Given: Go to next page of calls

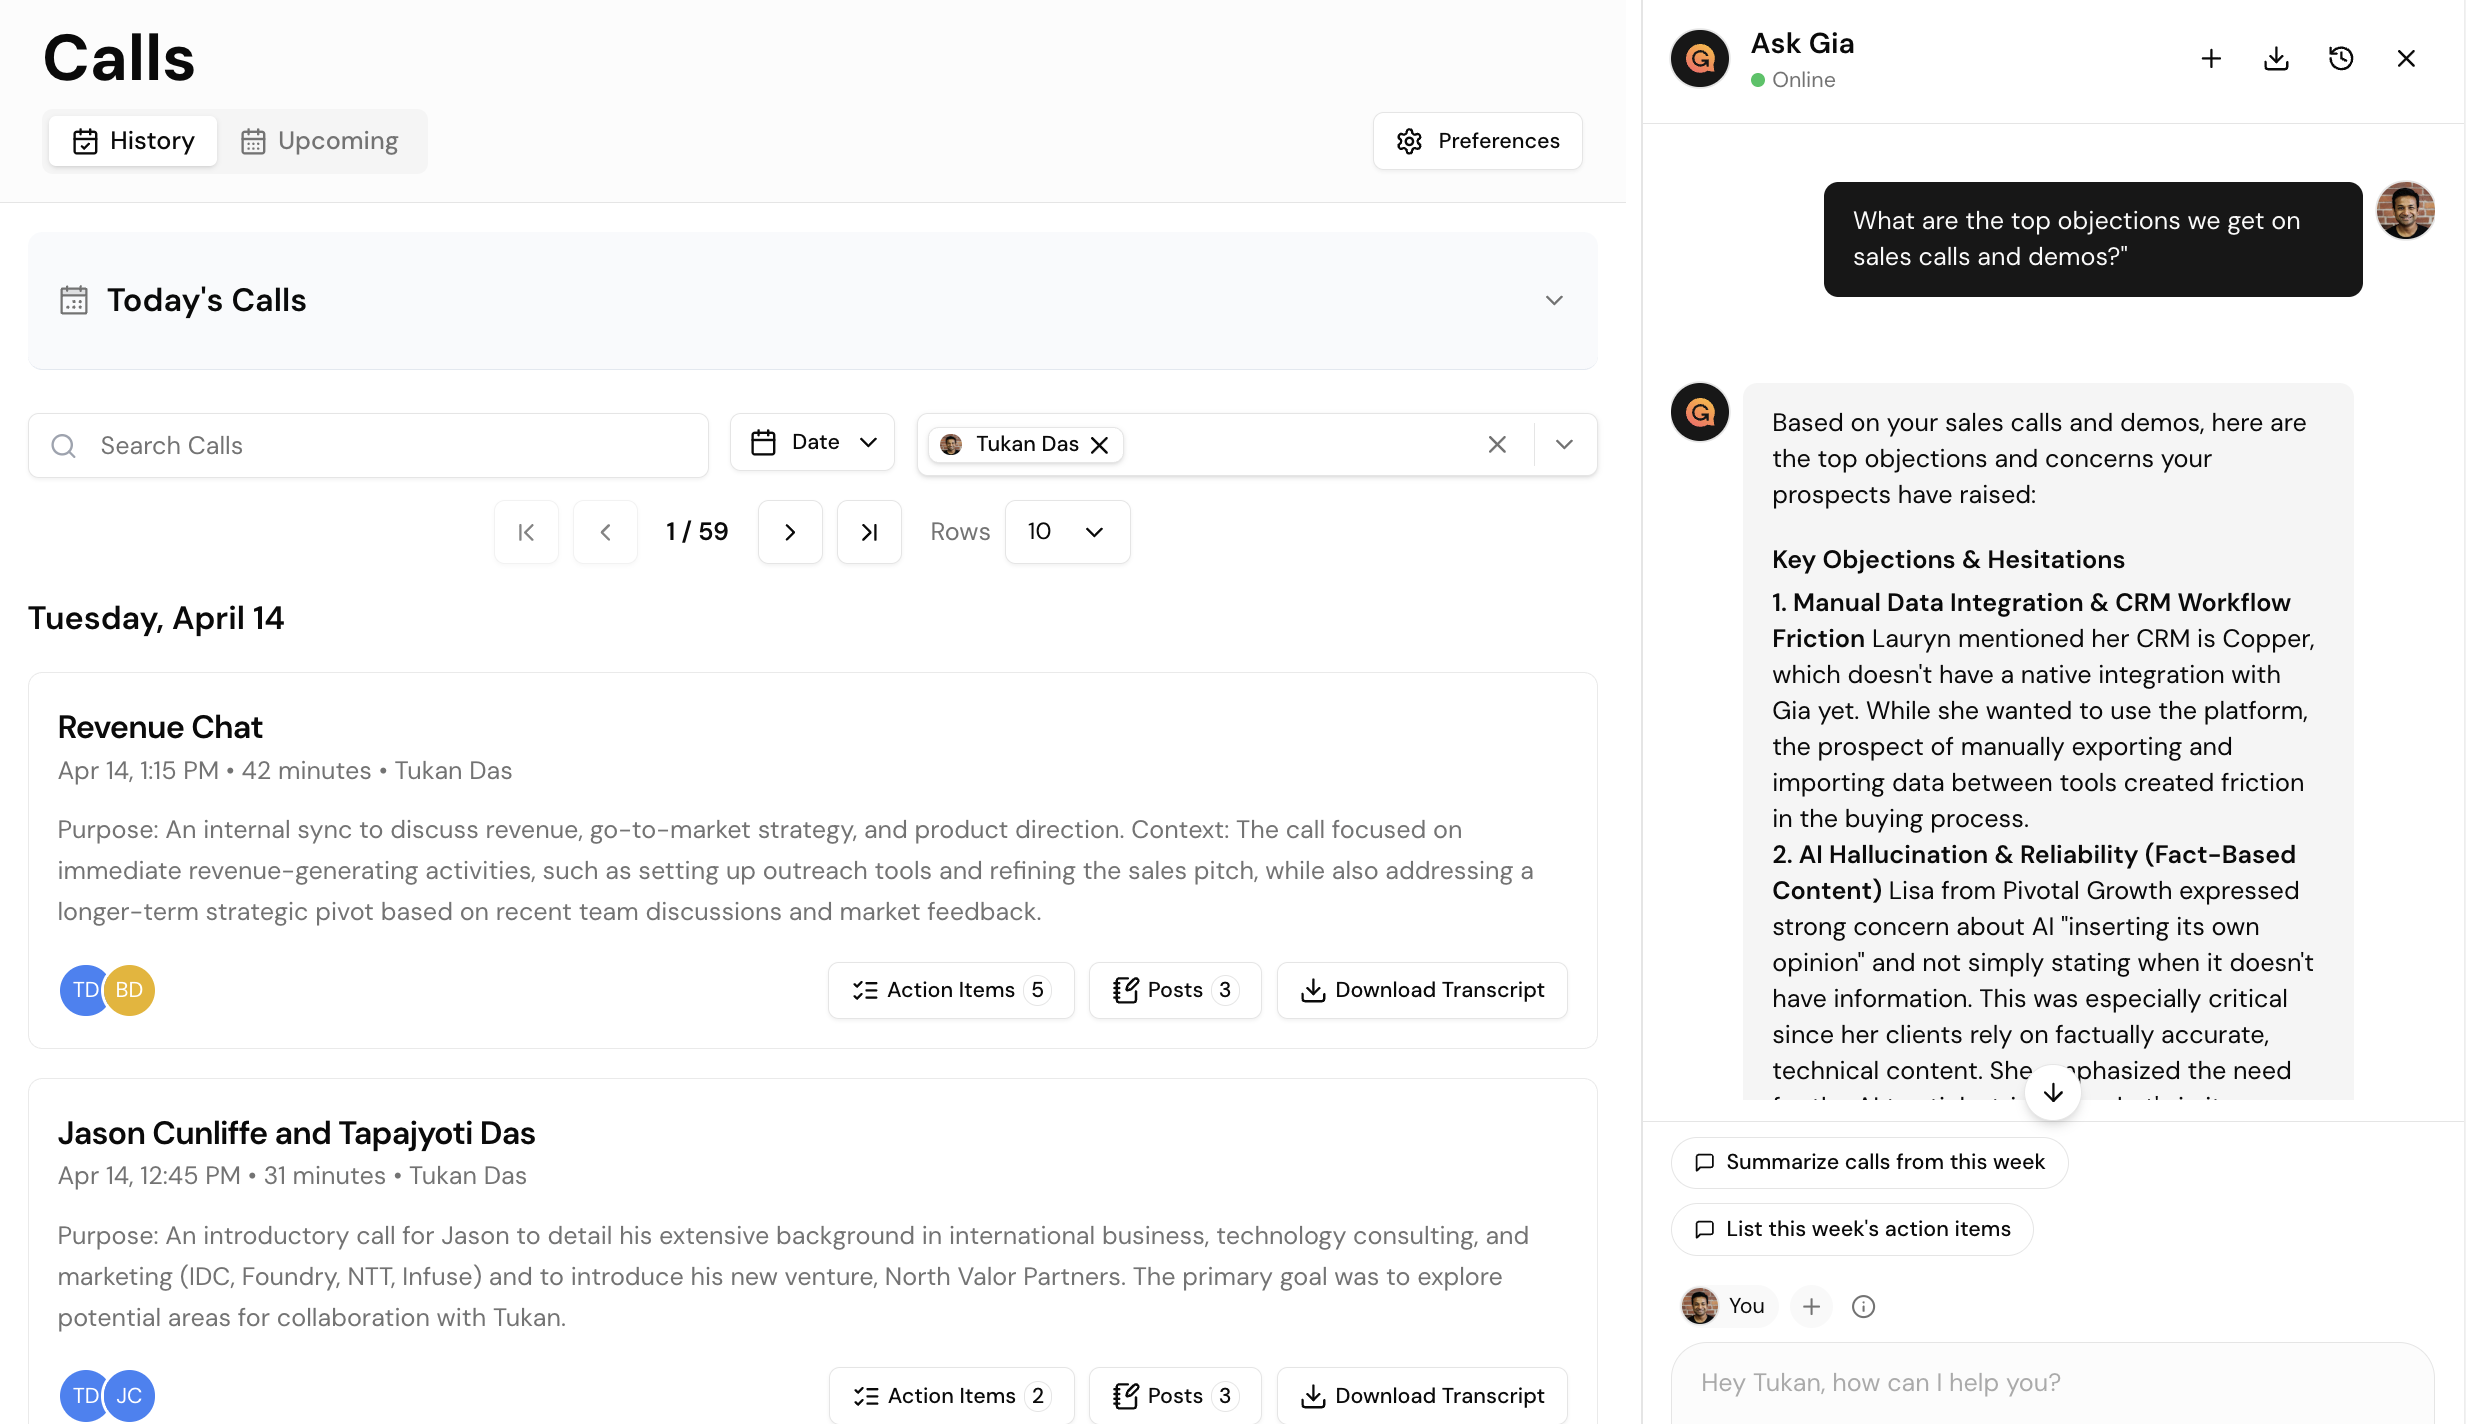Looking at the screenshot, I should coord(790,532).
